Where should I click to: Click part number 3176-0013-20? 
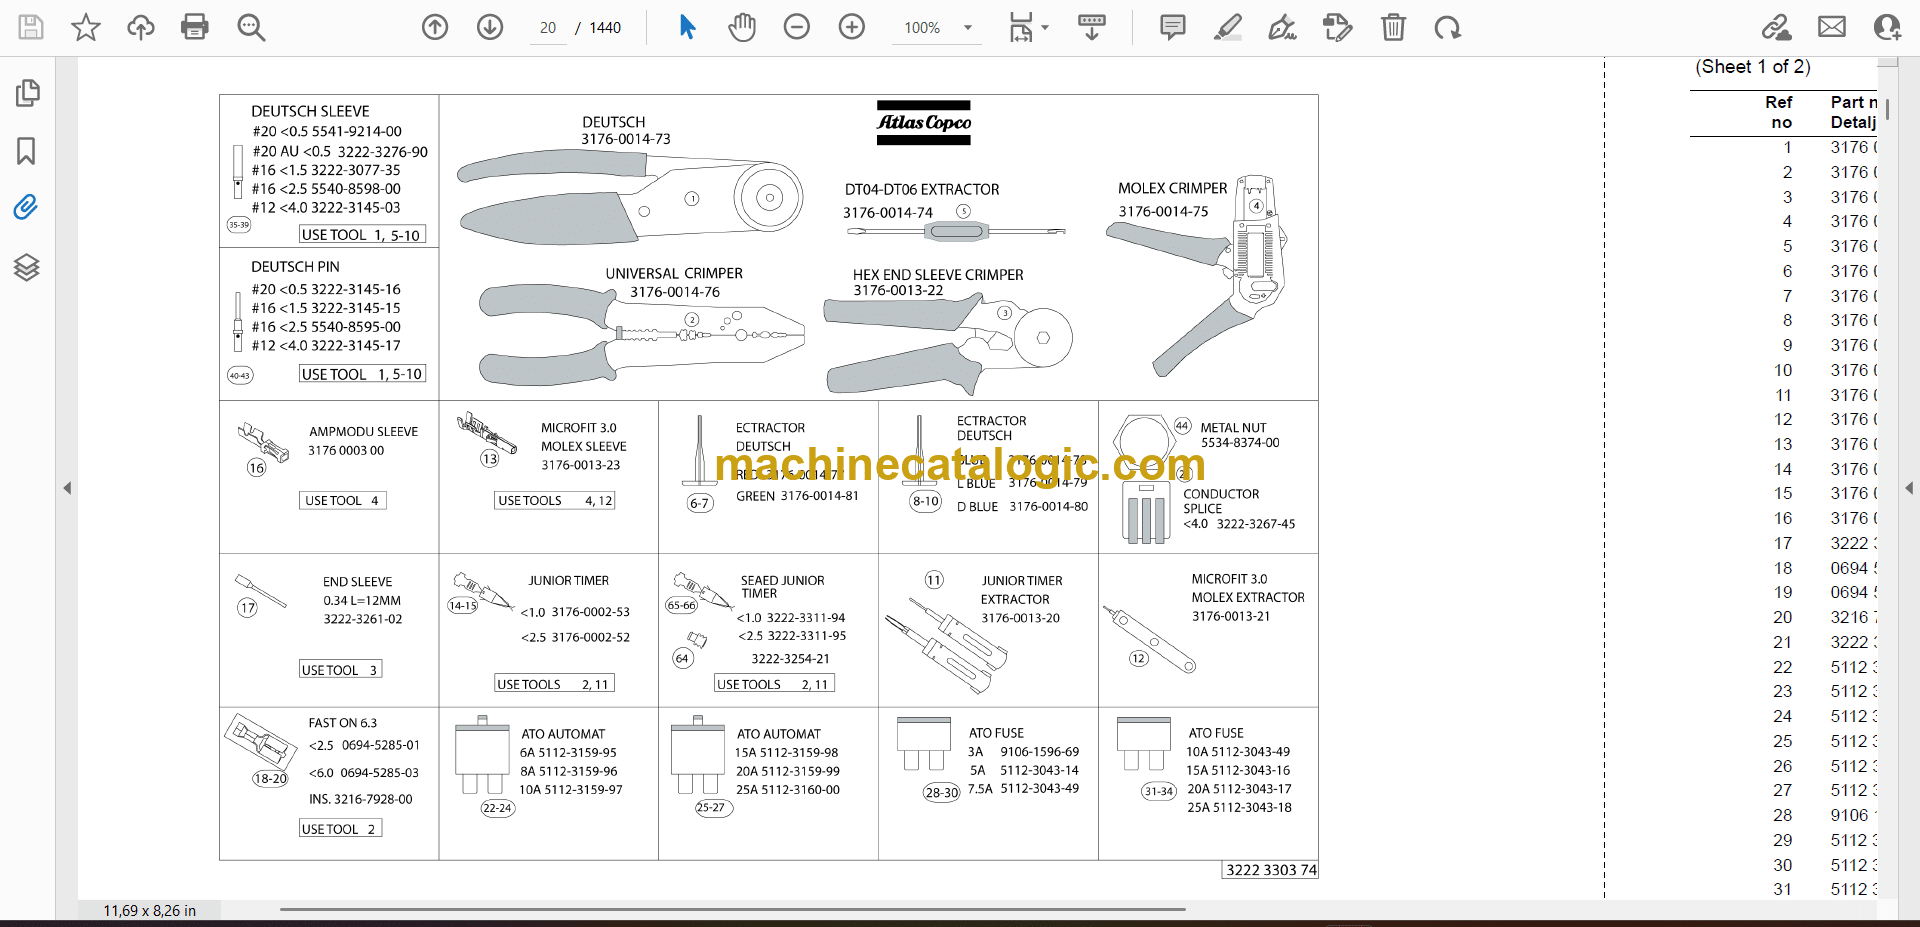pyautogui.click(x=1020, y=618)
